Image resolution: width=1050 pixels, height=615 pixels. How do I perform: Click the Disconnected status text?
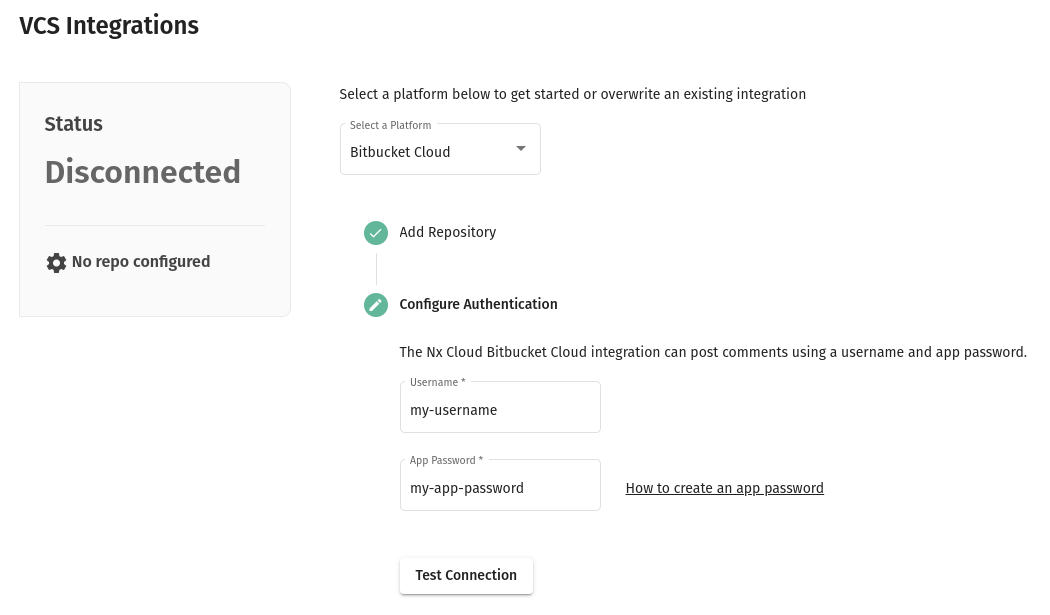tap(142, 172)
